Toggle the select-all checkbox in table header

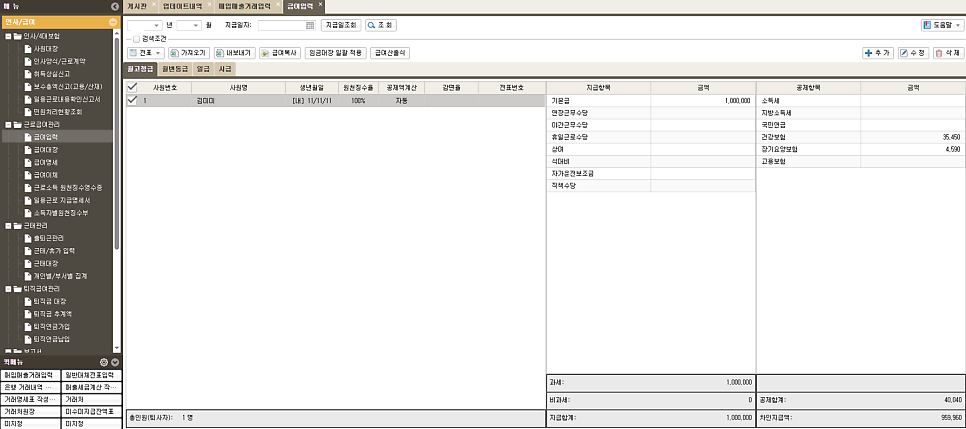point(132,88)
